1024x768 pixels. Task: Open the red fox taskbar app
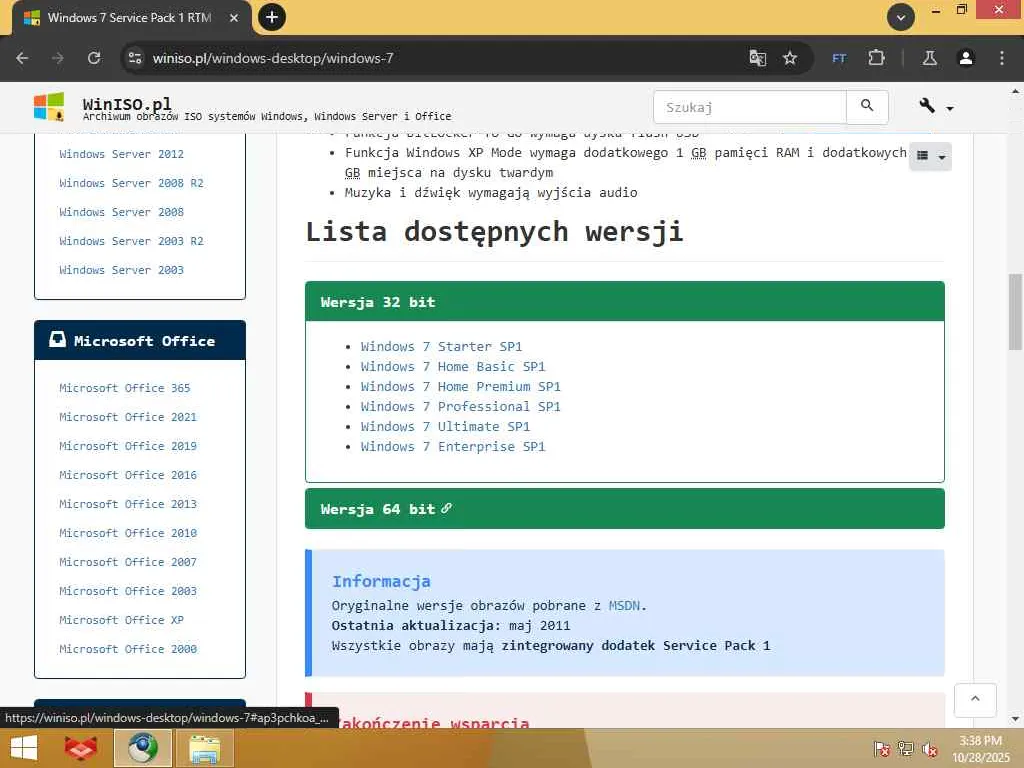point(81,748)
